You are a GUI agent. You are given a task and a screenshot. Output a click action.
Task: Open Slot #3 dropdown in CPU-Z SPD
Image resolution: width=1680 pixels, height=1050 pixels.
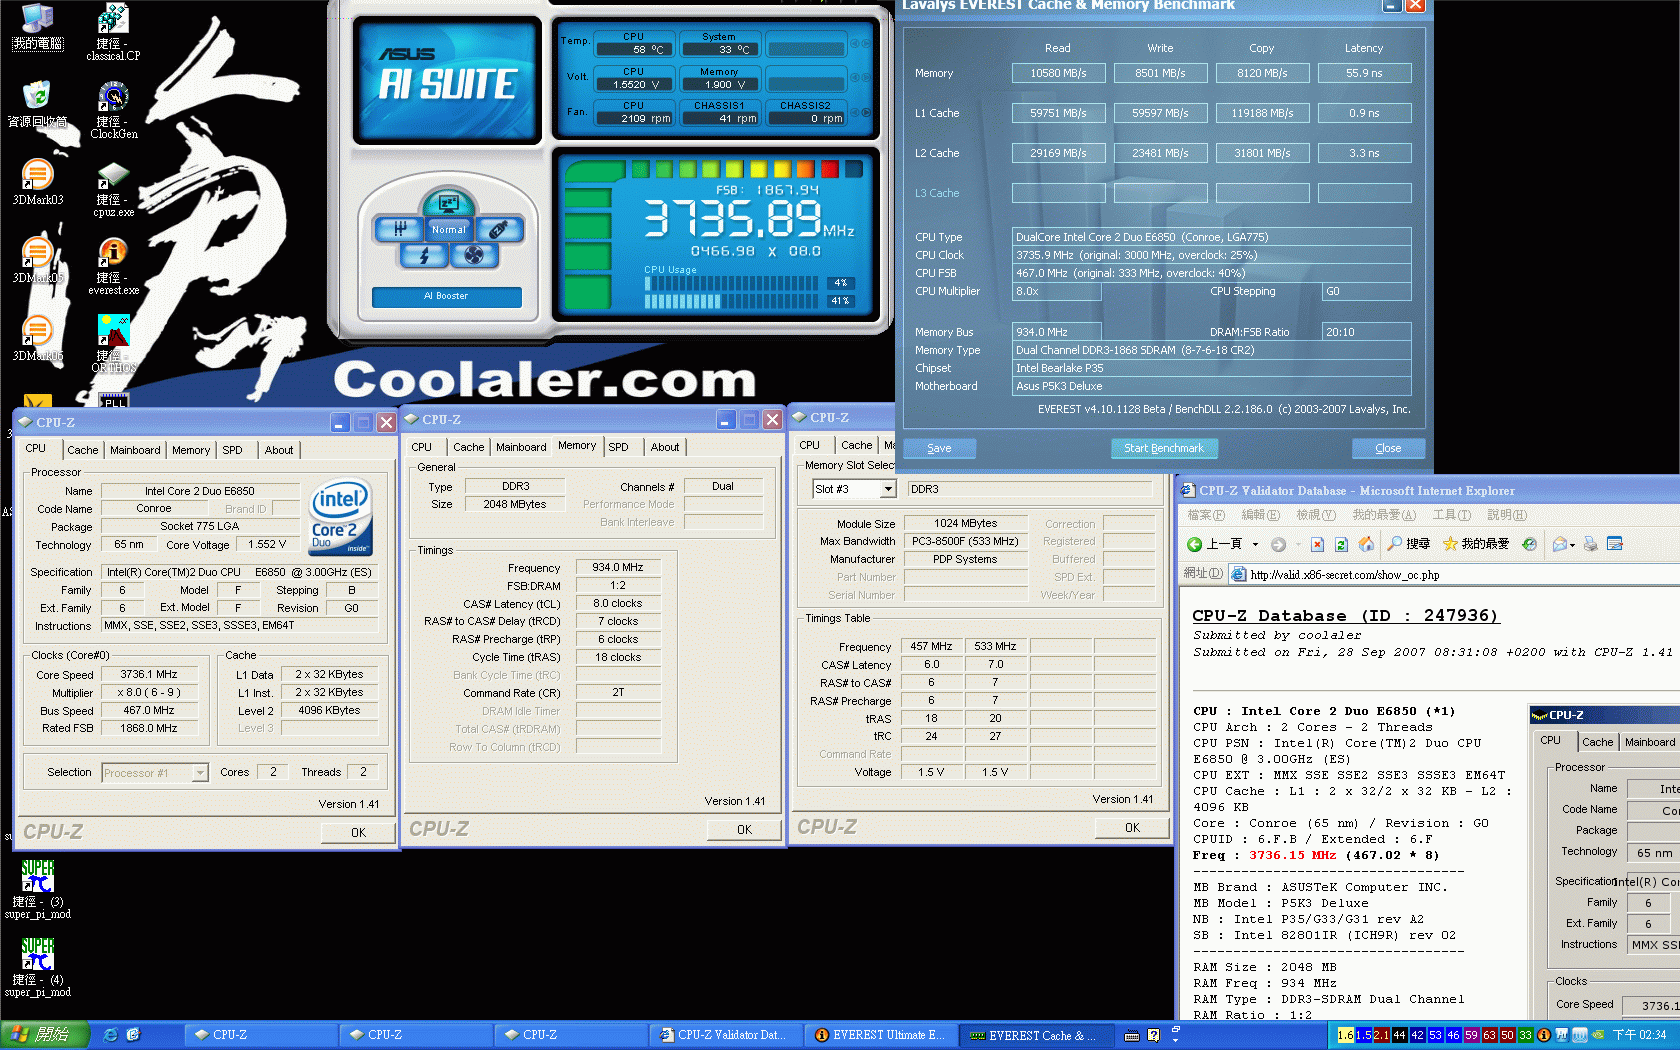pos(887,489)
